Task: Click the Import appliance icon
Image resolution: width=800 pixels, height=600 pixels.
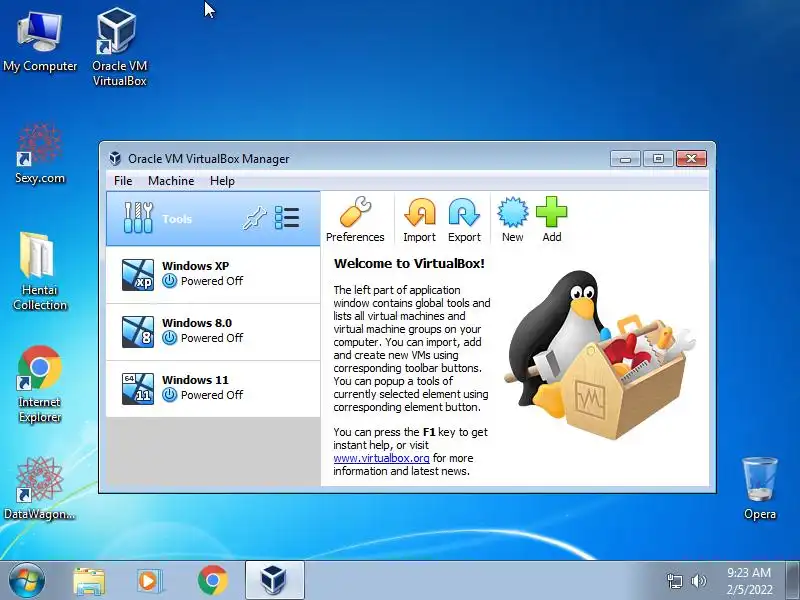Action: [x=419, y=219]
